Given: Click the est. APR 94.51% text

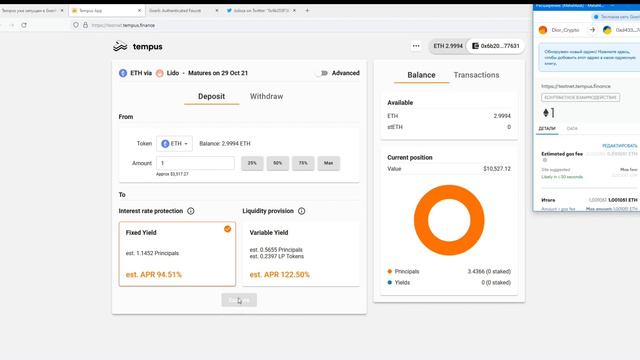Looking at the screenshot, I should coord(153,275).
